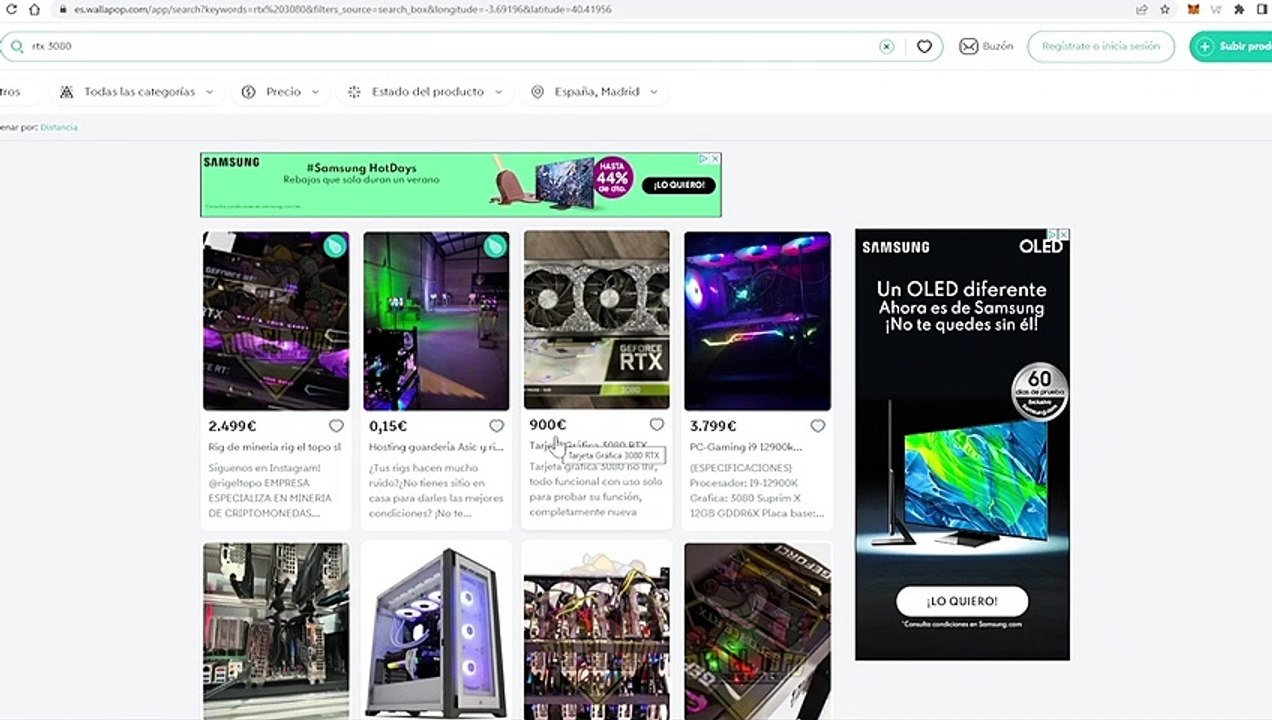Click the categories icon beside Todas las categorías
Viewport: 1272px width, 720px height.
(x=66, y=91)
